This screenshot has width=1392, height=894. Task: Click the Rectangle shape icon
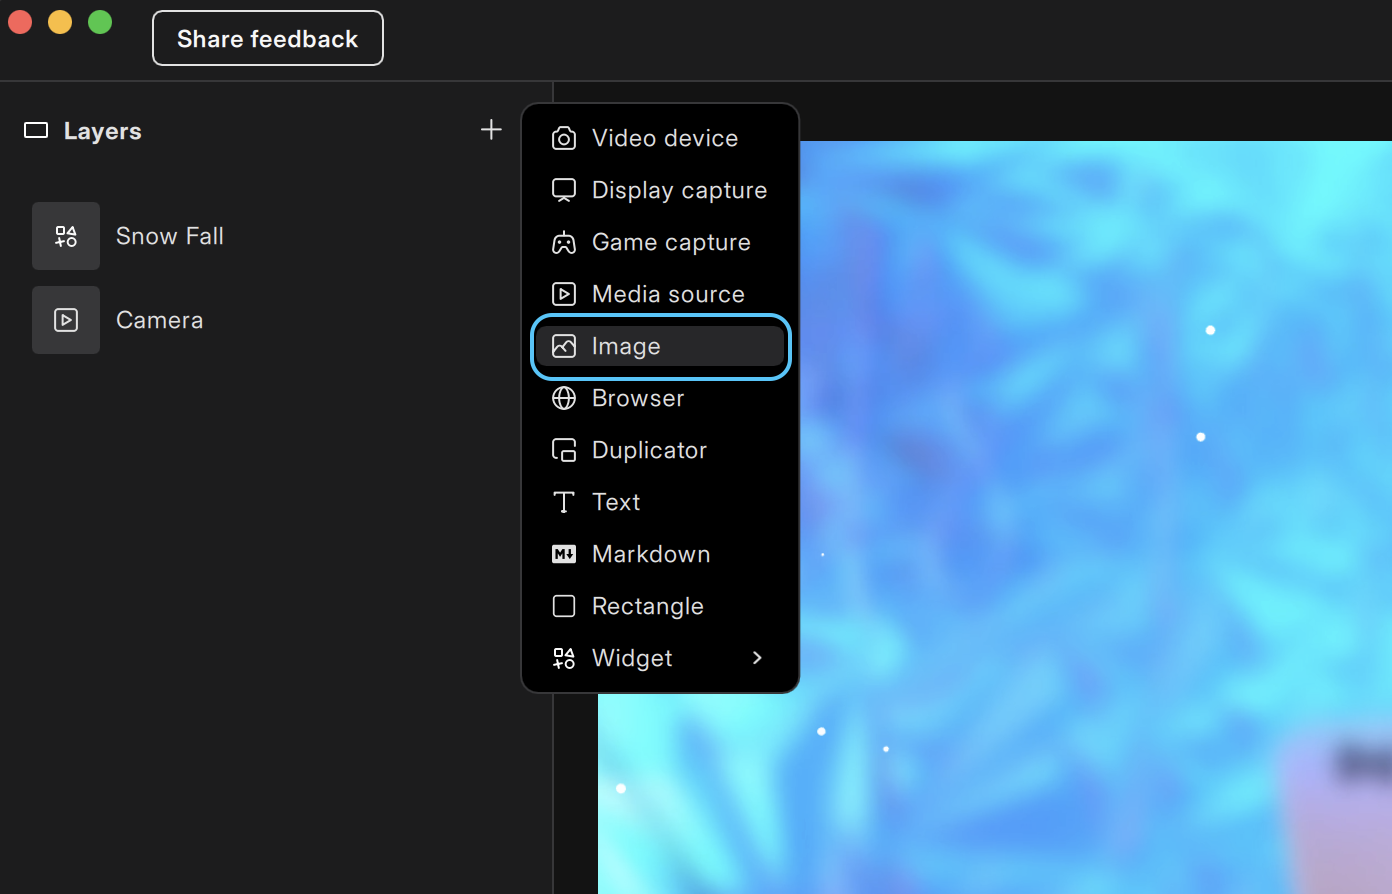[564, 606]
